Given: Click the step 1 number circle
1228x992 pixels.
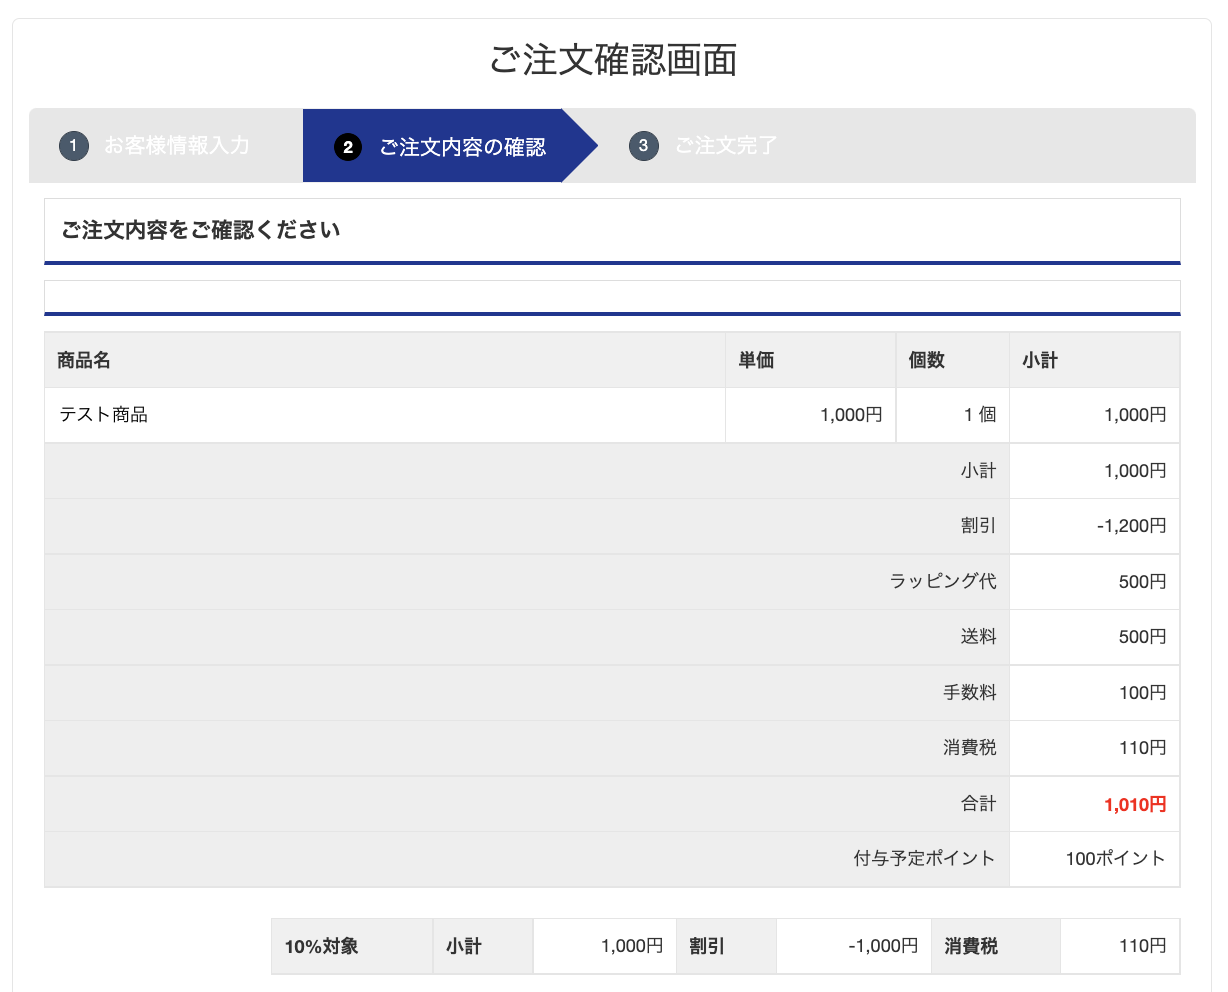Looking at the screenshot, I should pos(74,146).
